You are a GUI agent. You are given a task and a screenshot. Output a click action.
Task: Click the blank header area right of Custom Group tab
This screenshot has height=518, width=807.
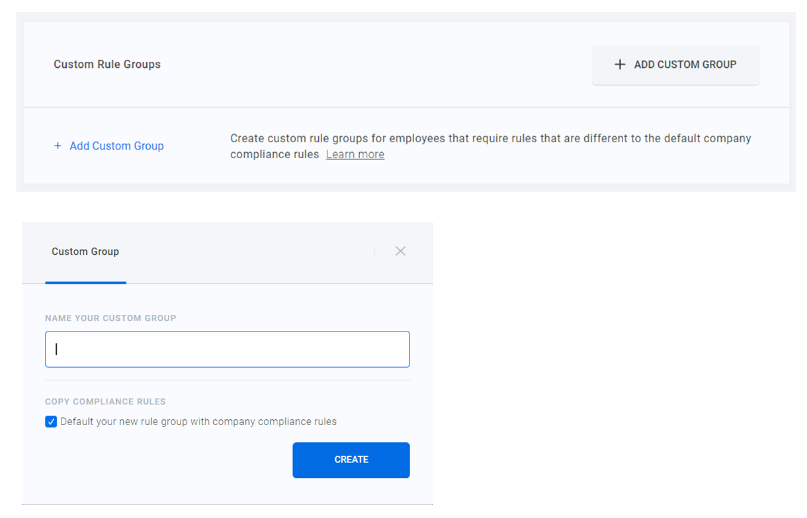click(250, 252)
